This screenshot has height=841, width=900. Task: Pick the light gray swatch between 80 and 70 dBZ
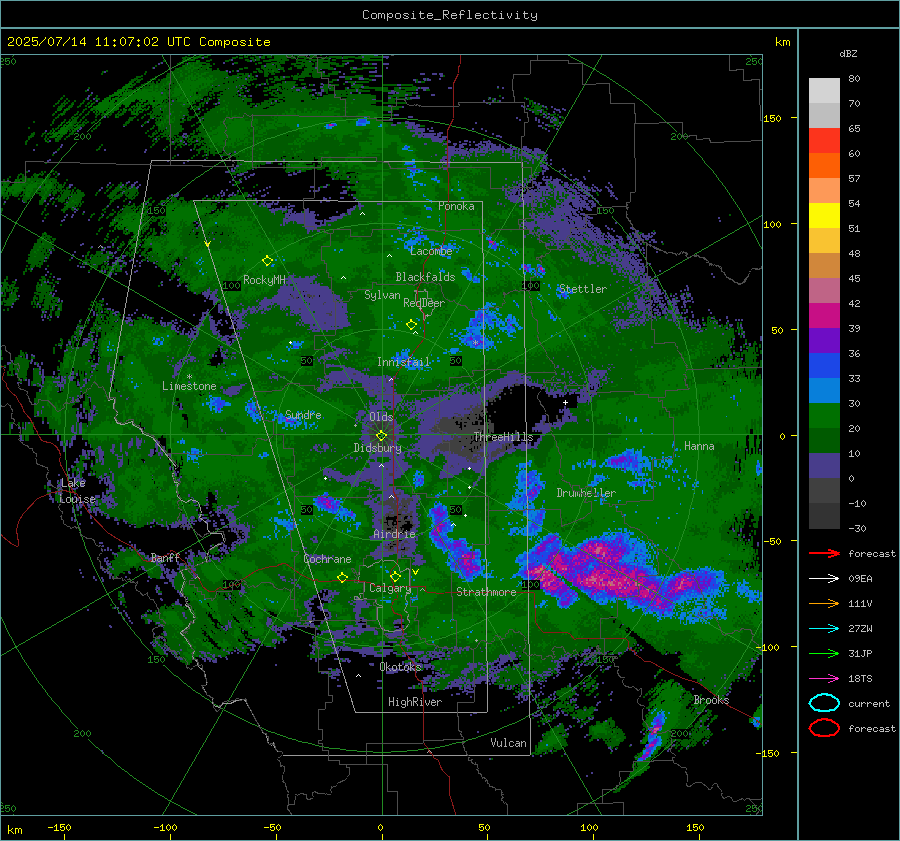[x=824, y=91]
